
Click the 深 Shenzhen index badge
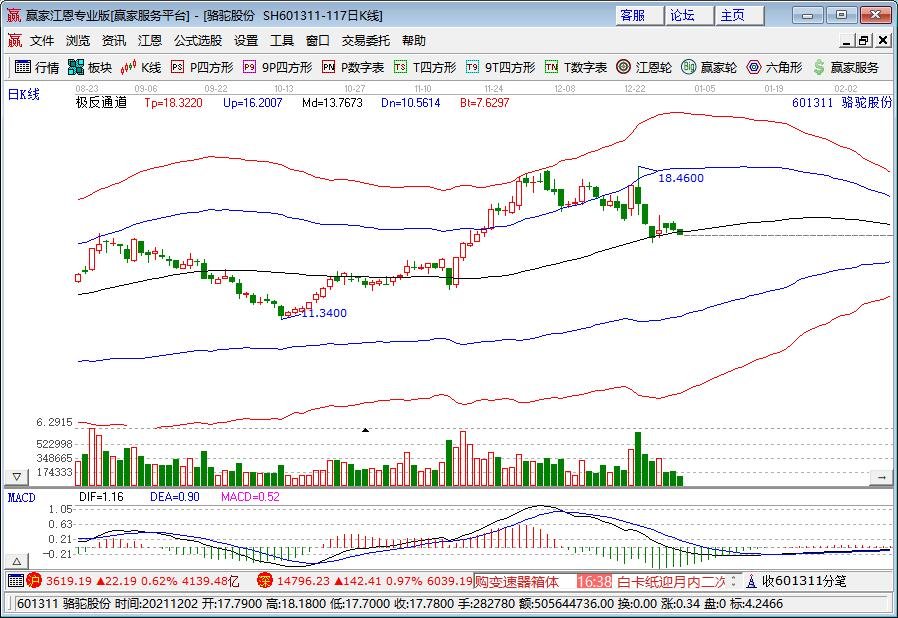coord(265,581)
